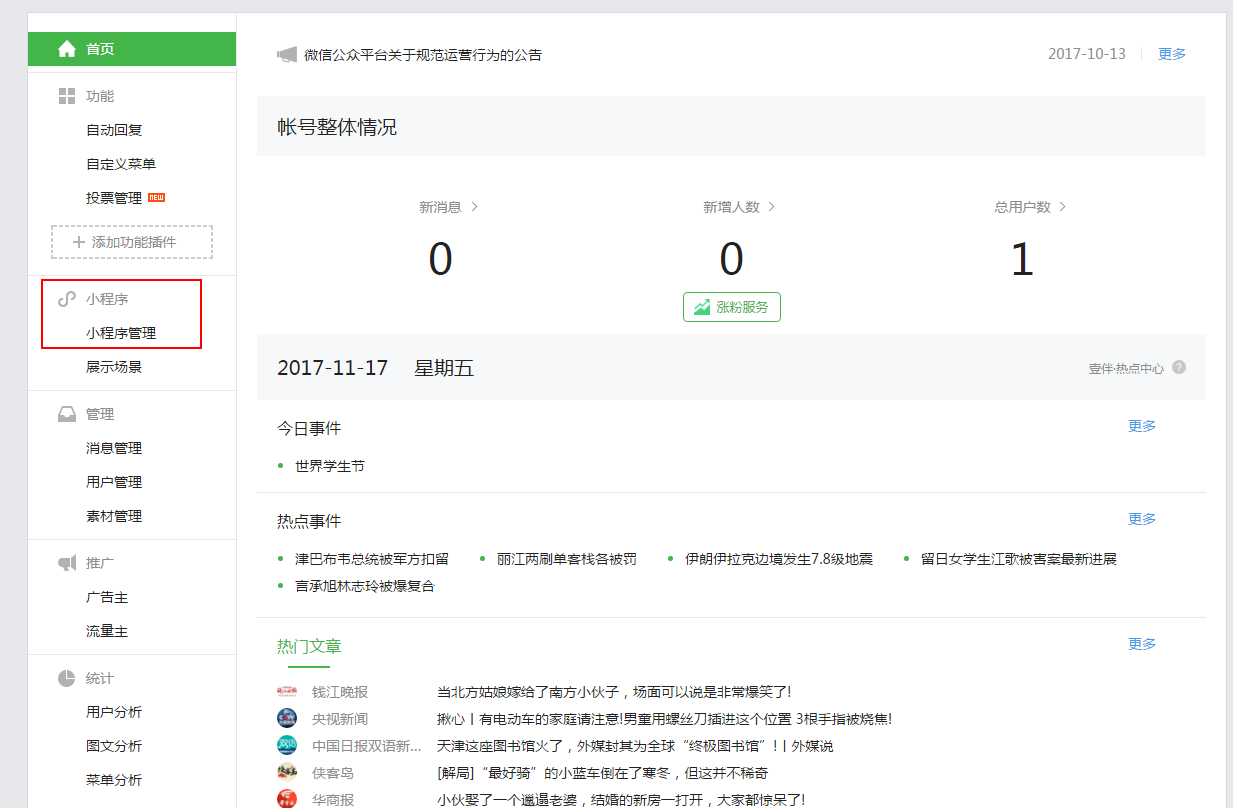
Task: Open 自动回复 in the sidebar menu
Action: click(x=114, y=130)
